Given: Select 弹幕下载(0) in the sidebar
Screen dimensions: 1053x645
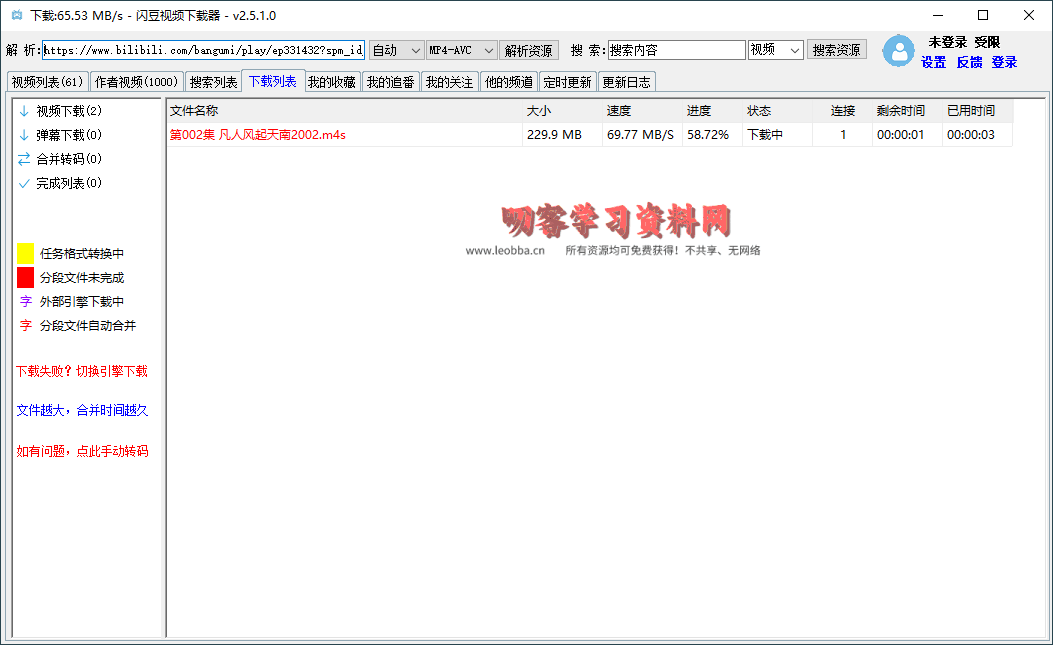Looking at the screenshot, I should click(69, 135).
